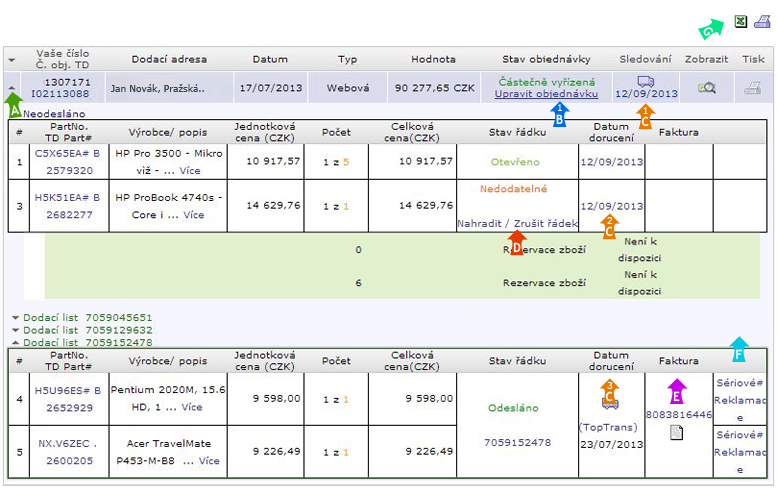Click Dodací adresa column header

(x=169, y=59)
